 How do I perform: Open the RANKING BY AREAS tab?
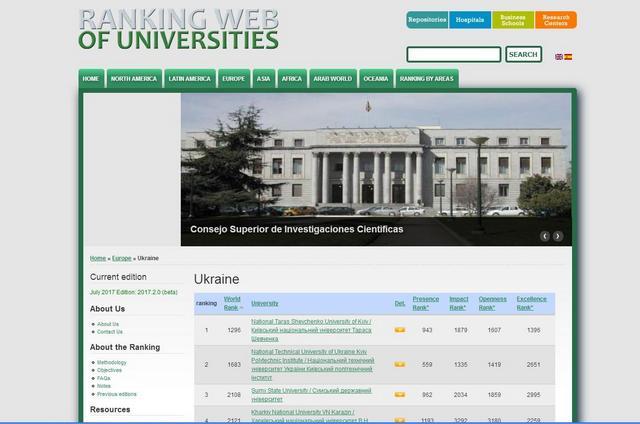(x=427, y=78)
